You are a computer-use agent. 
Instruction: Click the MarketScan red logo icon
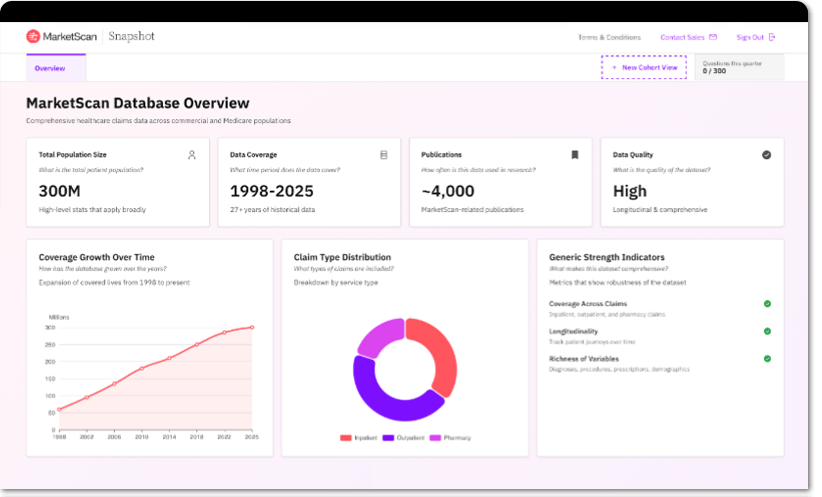coord(33,36)
